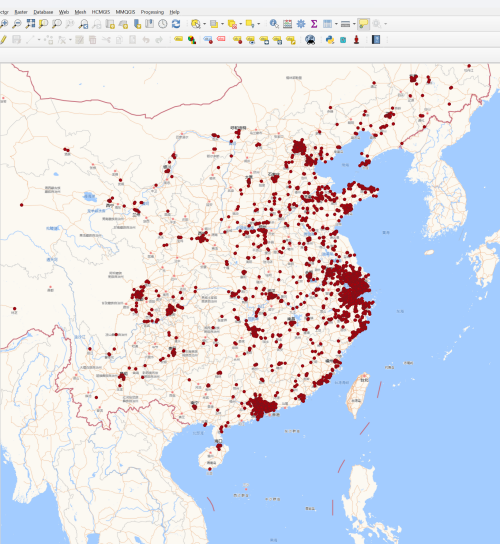Image resolution: width=500 pixels, height=544 pixels.
Task: Open Attribute Table icon
Action: 327,24
